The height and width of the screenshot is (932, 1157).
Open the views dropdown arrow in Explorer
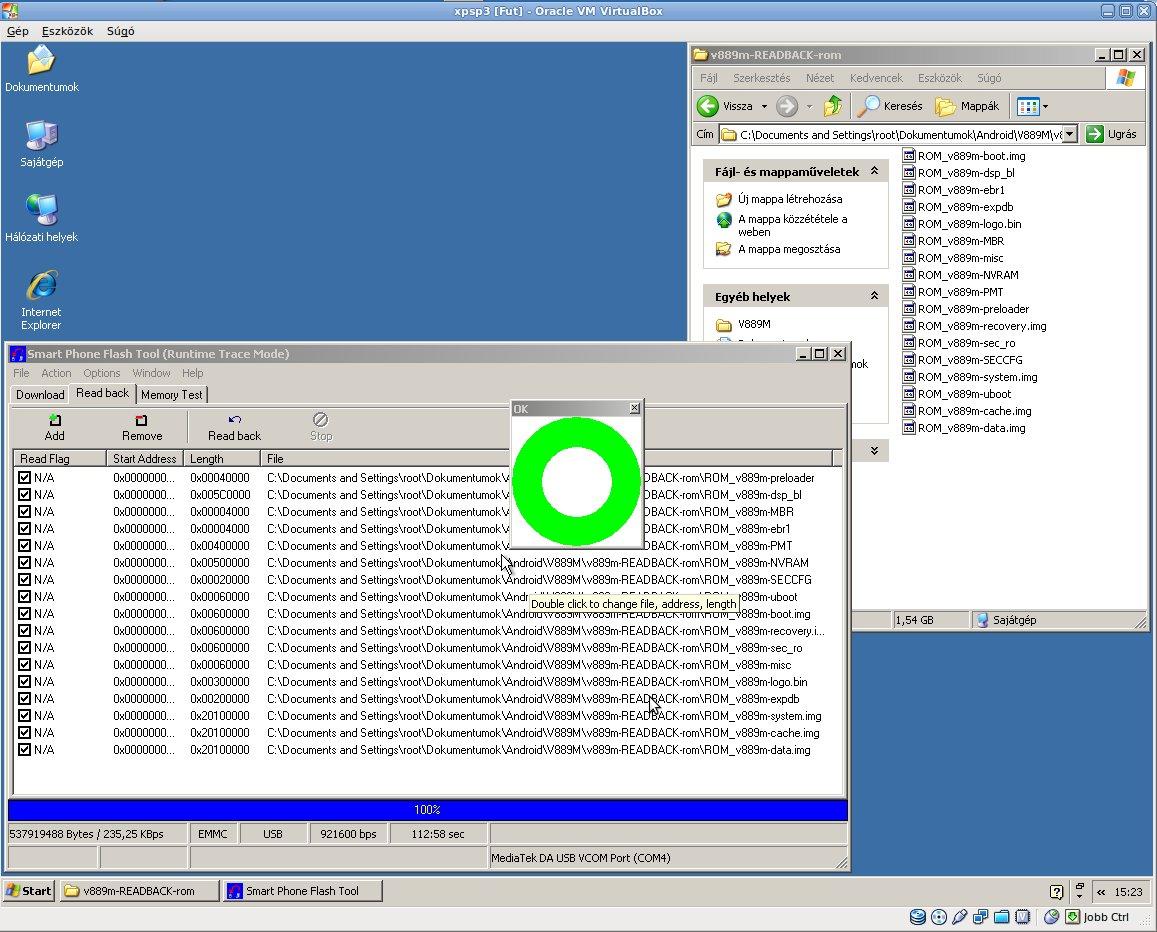[1045, 106]
